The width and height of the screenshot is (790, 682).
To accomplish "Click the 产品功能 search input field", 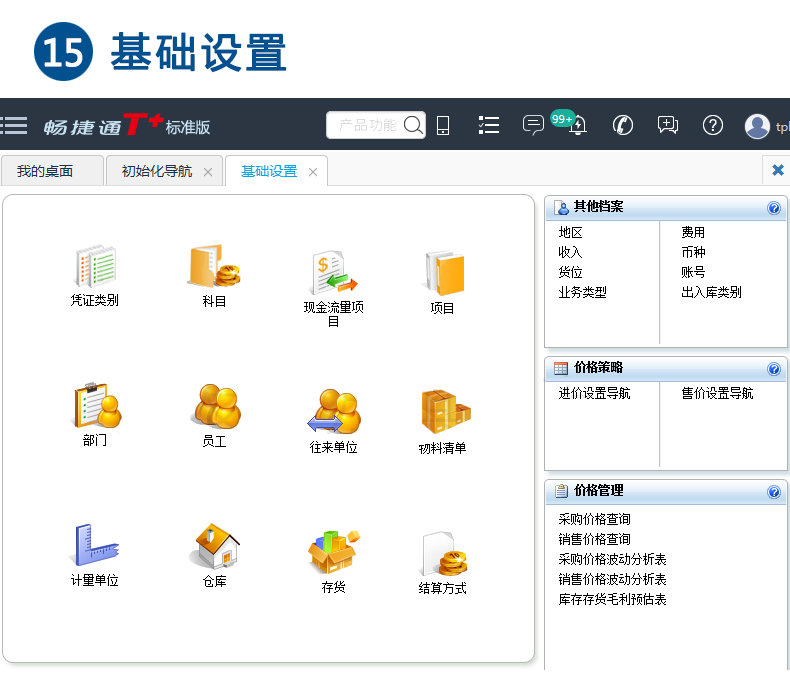I will [366, 125].
